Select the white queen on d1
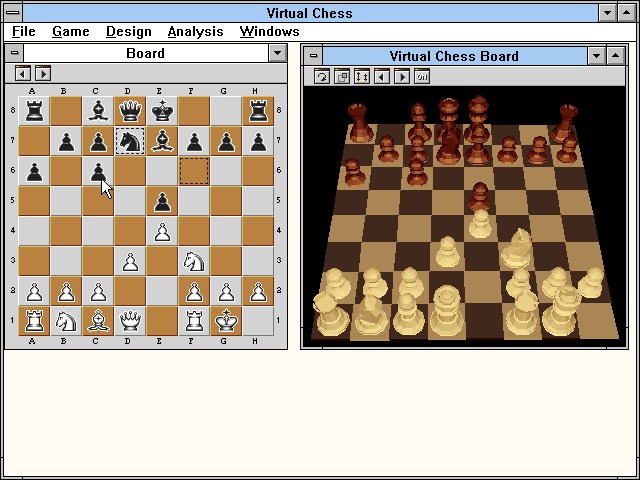The height and width of the screenshot is (480, 640). click(130, 320)
